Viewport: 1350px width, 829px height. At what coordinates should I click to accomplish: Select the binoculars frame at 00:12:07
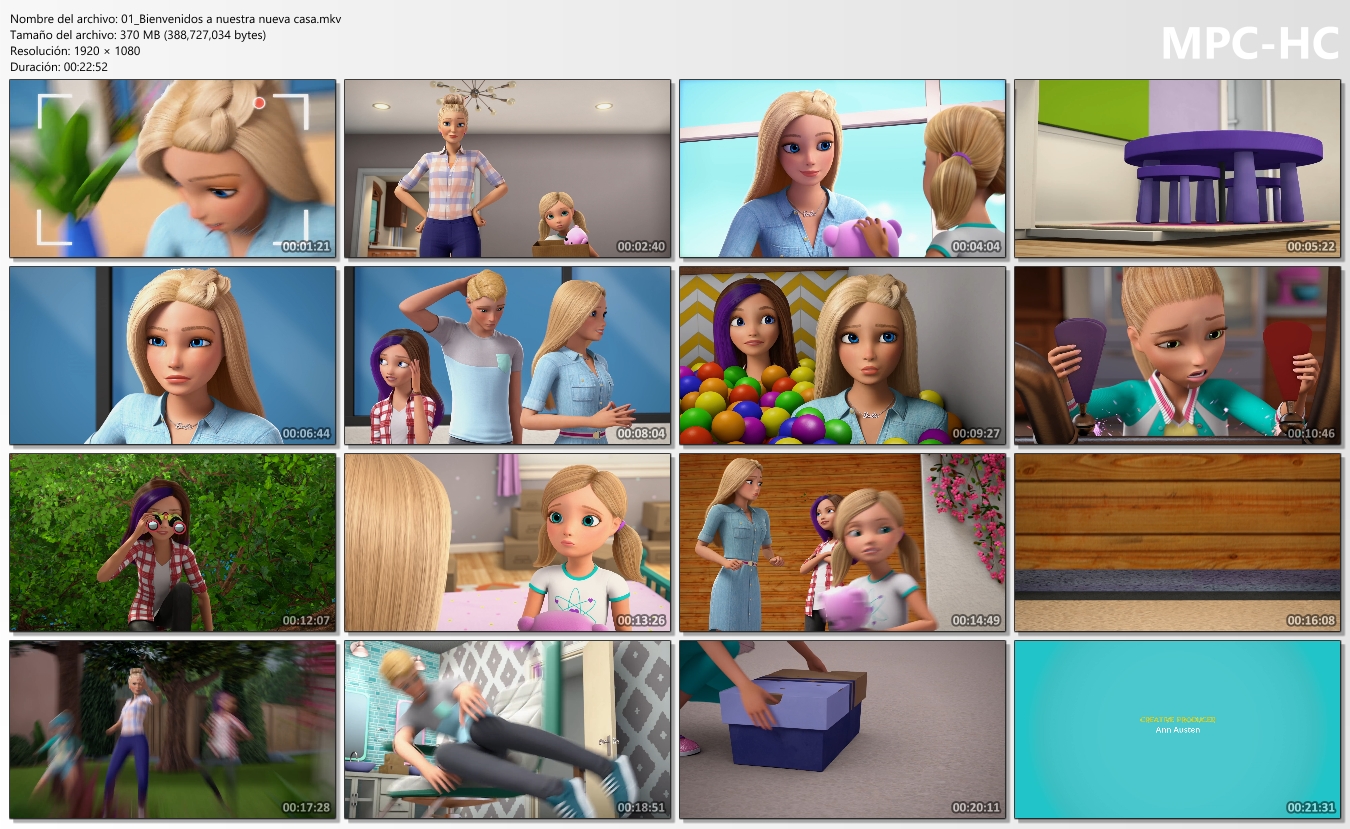173,542
